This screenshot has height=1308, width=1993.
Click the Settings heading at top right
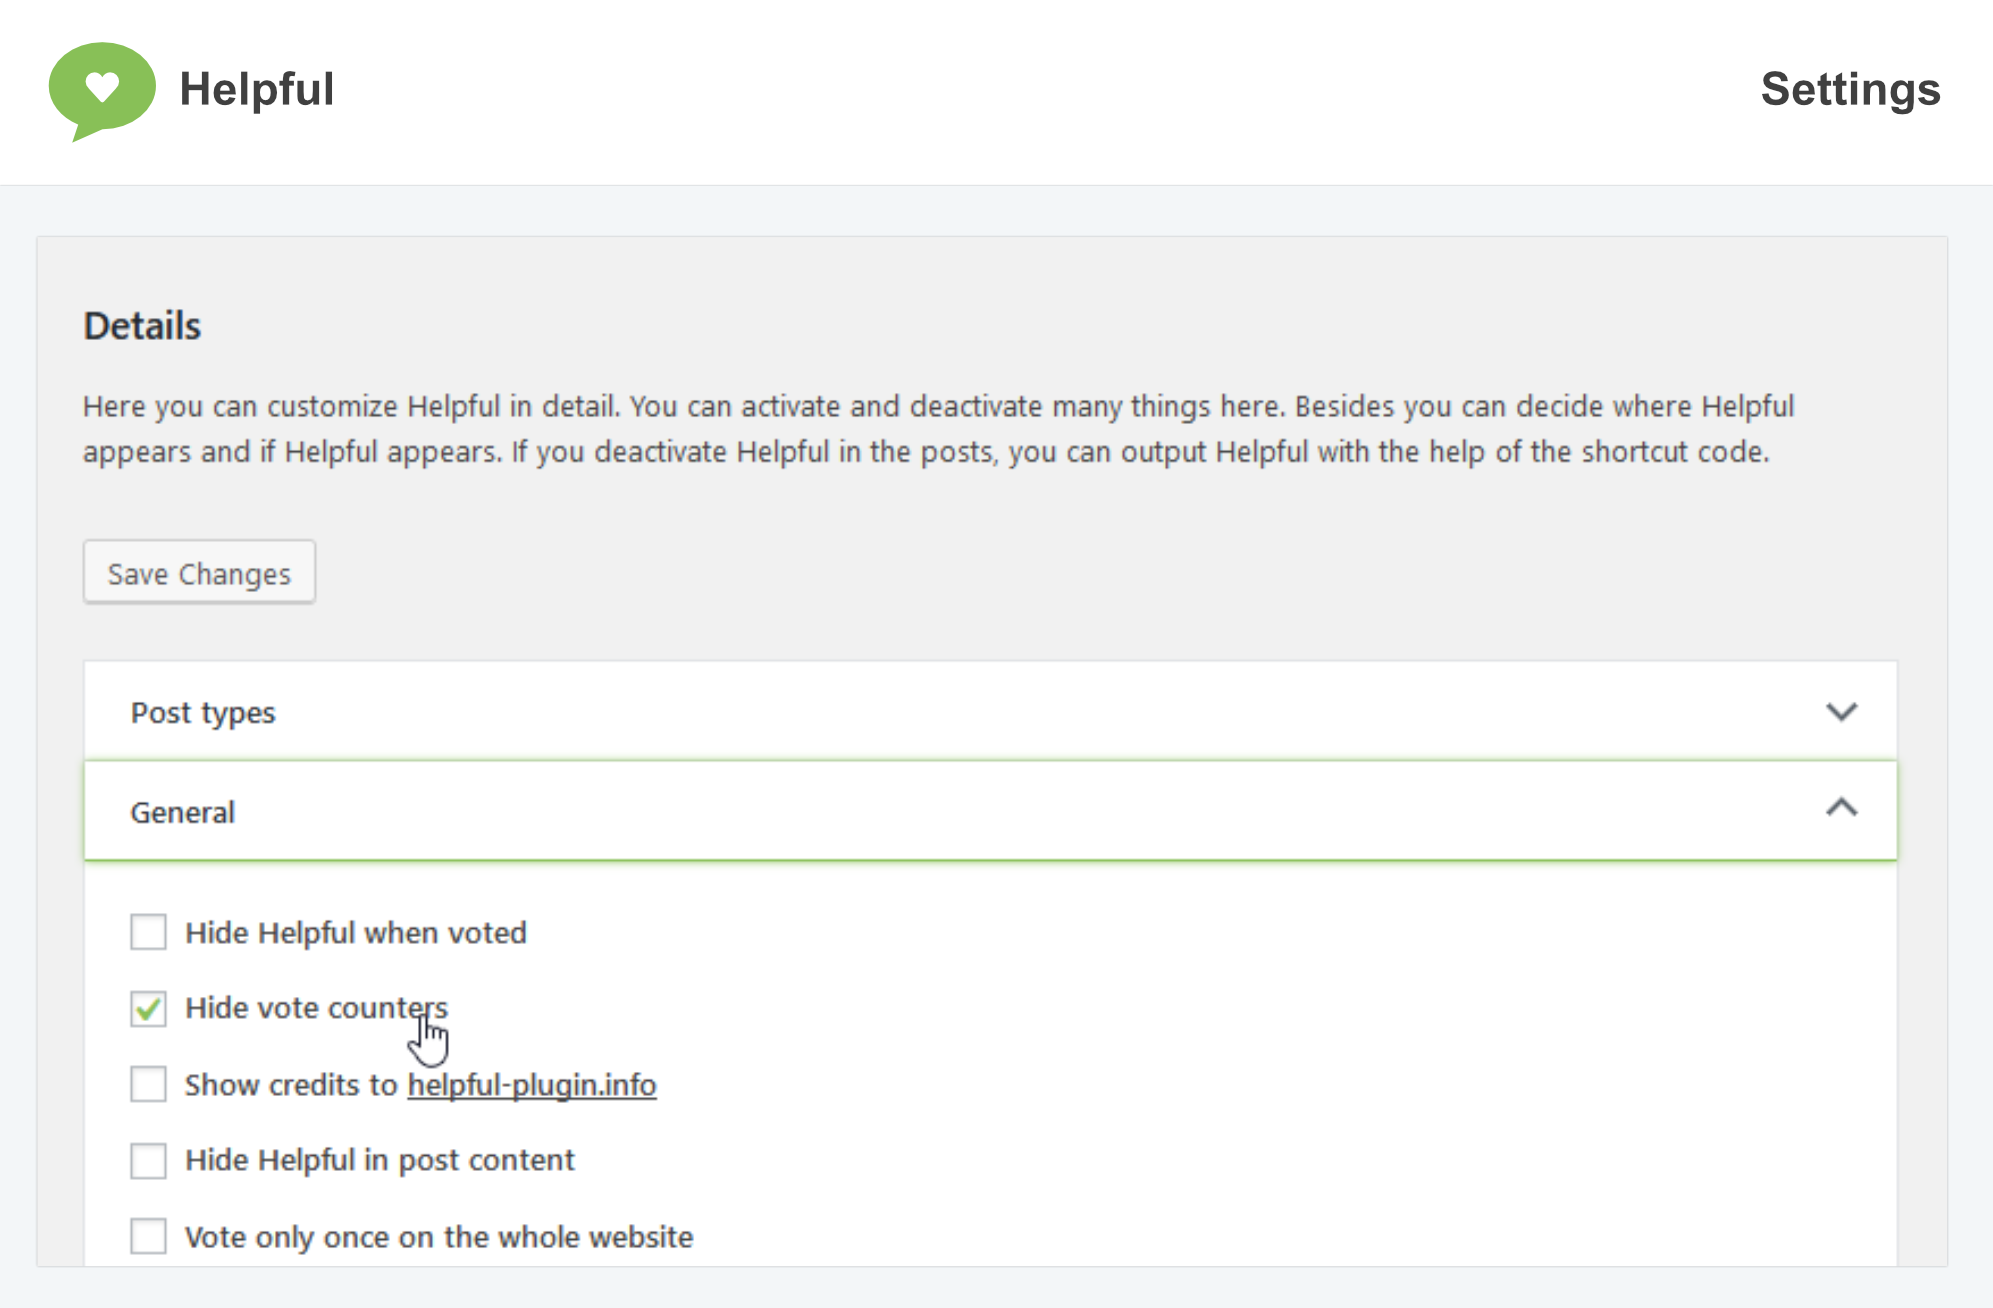coord(1850,89)
